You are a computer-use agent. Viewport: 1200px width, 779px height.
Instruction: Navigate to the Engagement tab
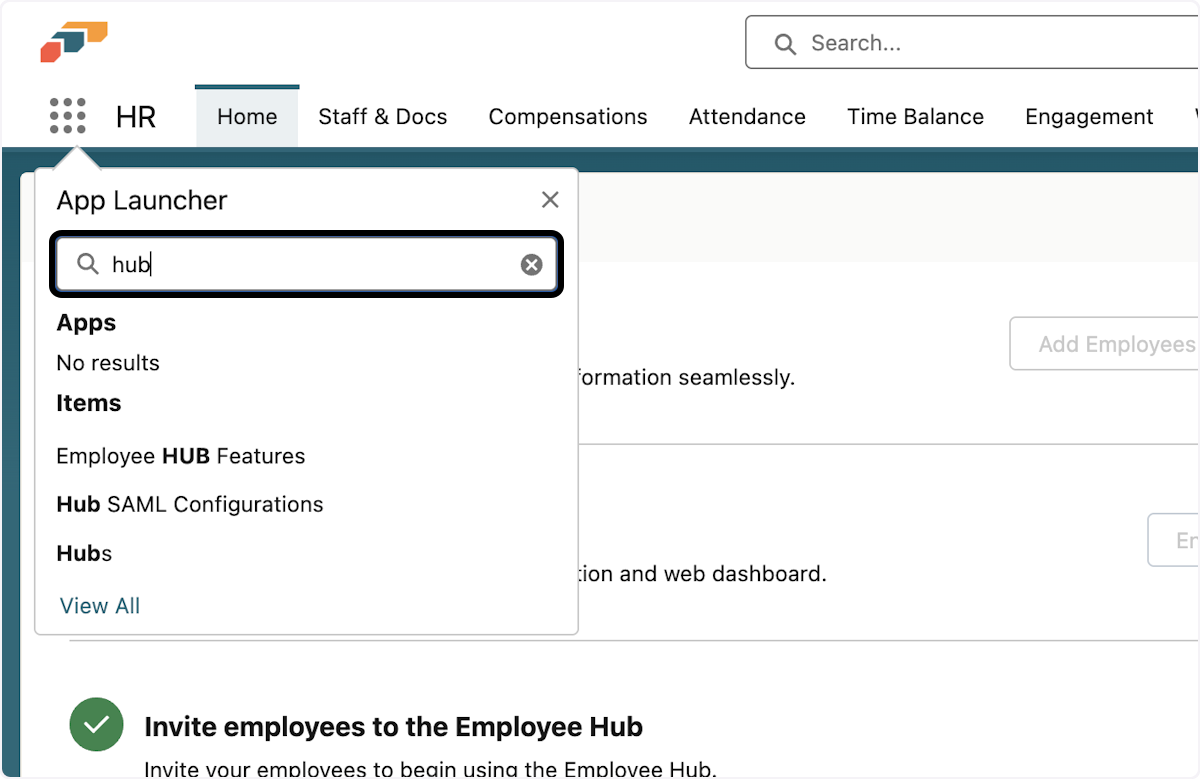coord(1089,117)
